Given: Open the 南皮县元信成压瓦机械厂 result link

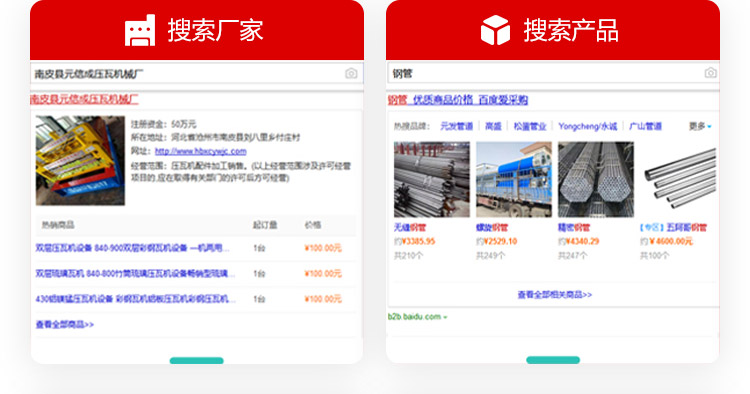Looking at the screenshot, I should [x=84, y=99].
